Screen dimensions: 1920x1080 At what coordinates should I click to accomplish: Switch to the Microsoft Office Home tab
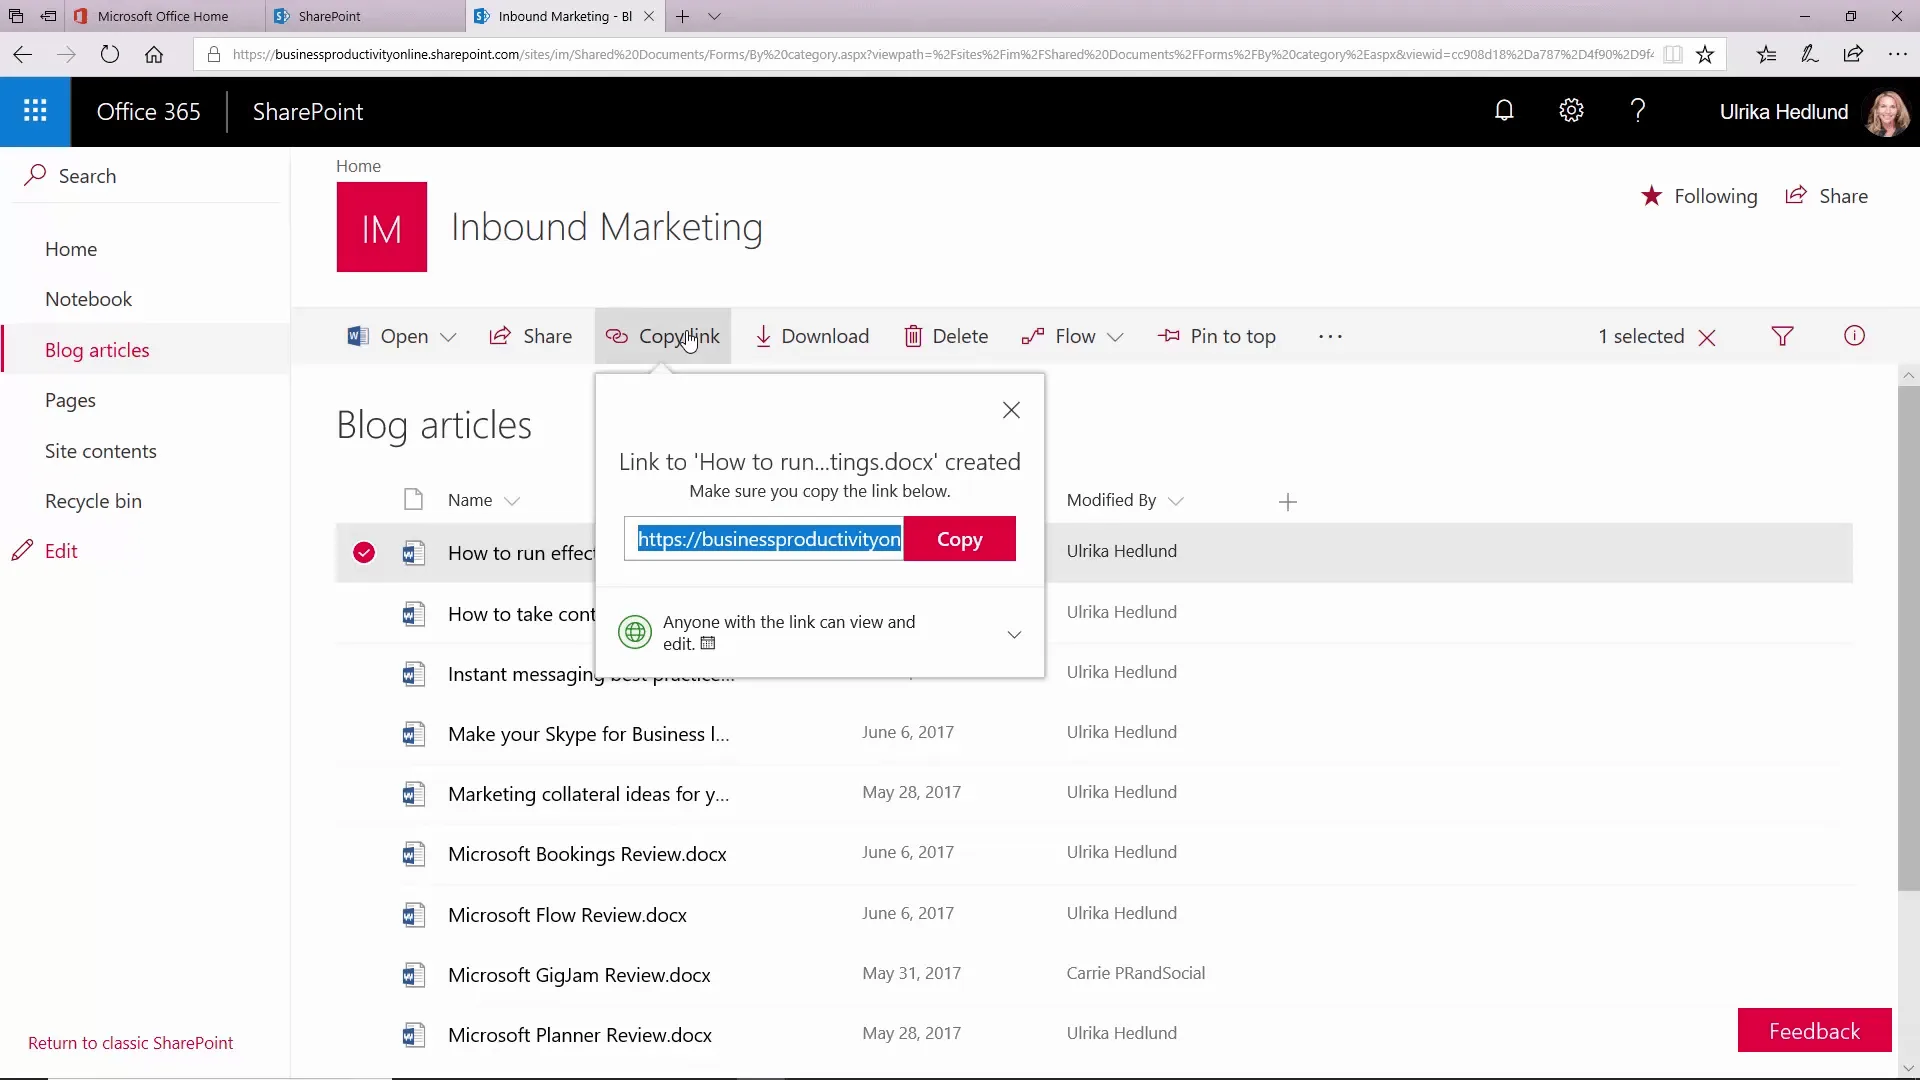point(163,16)
